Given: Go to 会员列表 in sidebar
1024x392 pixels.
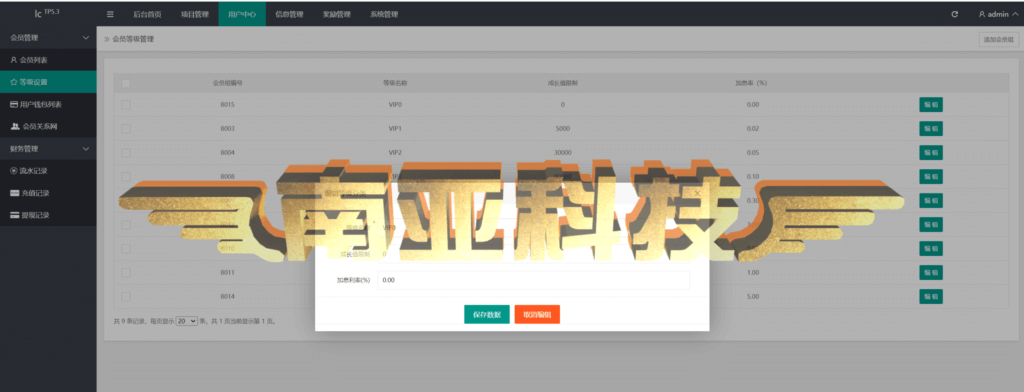Looking at the screenshot, I should point(48,60).
